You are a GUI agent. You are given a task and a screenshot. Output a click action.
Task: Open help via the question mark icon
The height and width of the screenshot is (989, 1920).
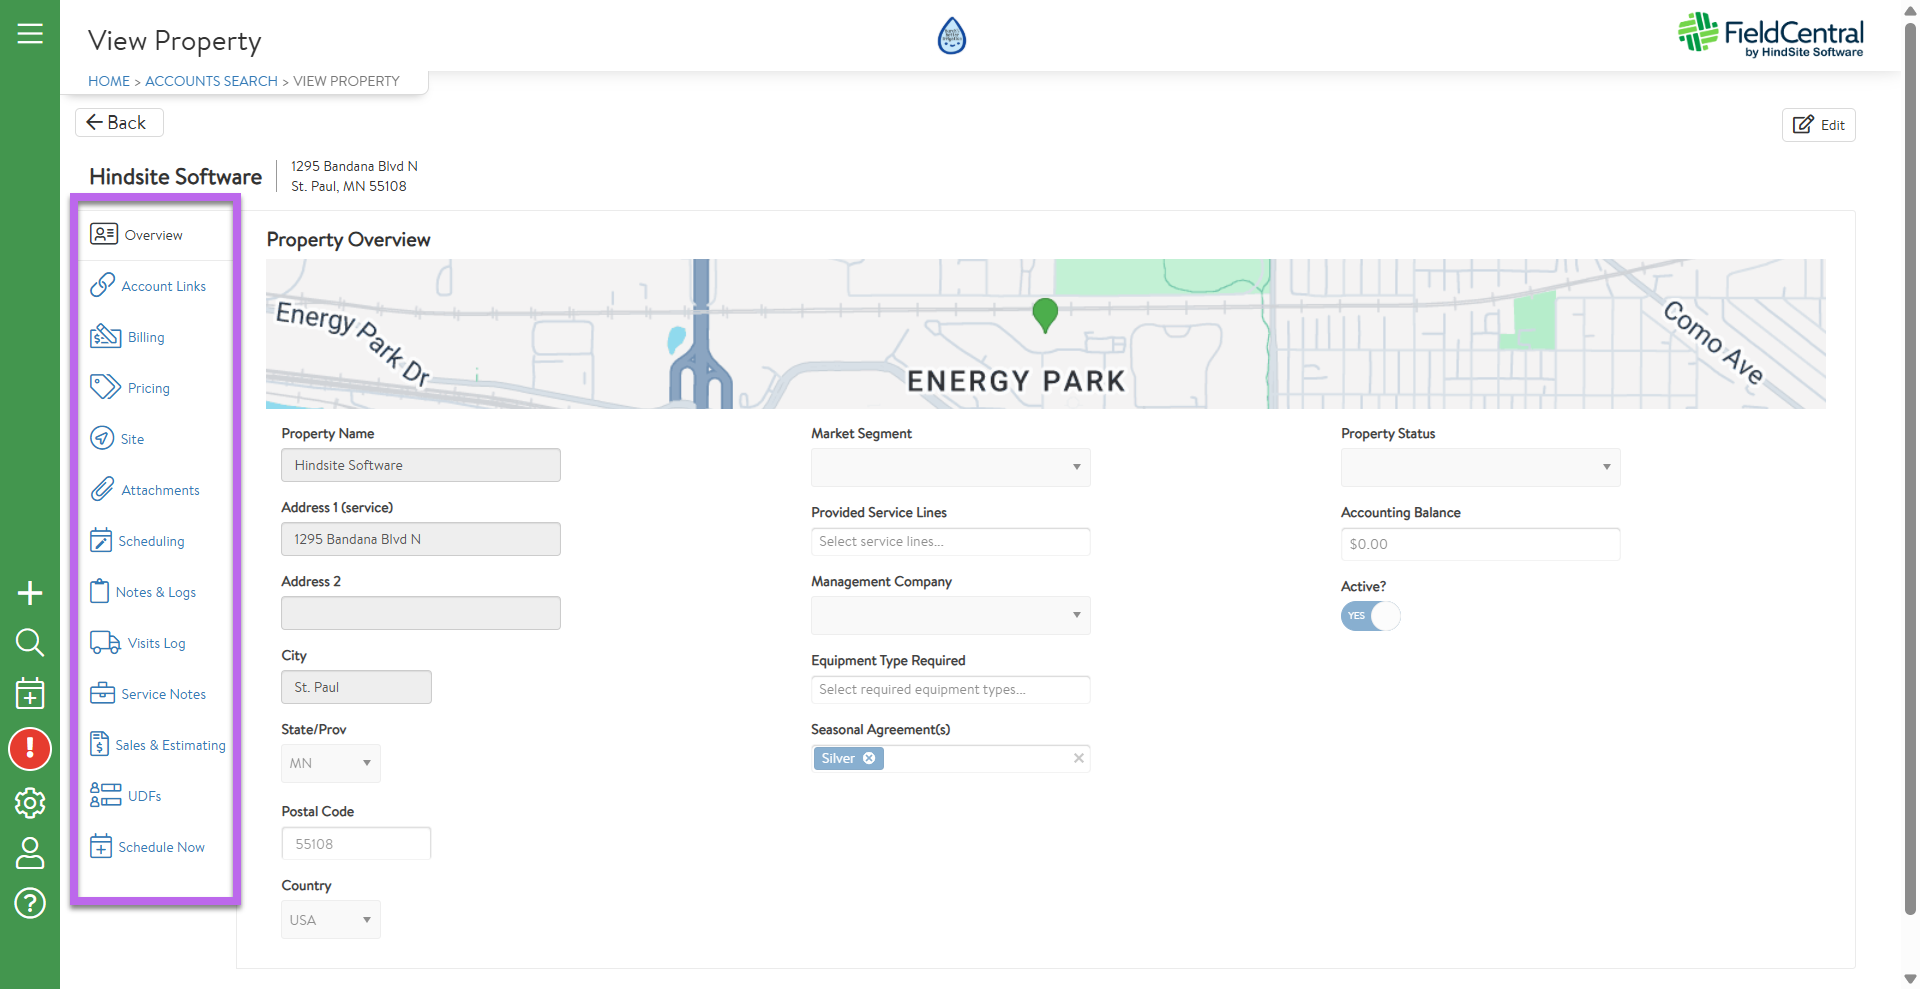click(30, 903)
